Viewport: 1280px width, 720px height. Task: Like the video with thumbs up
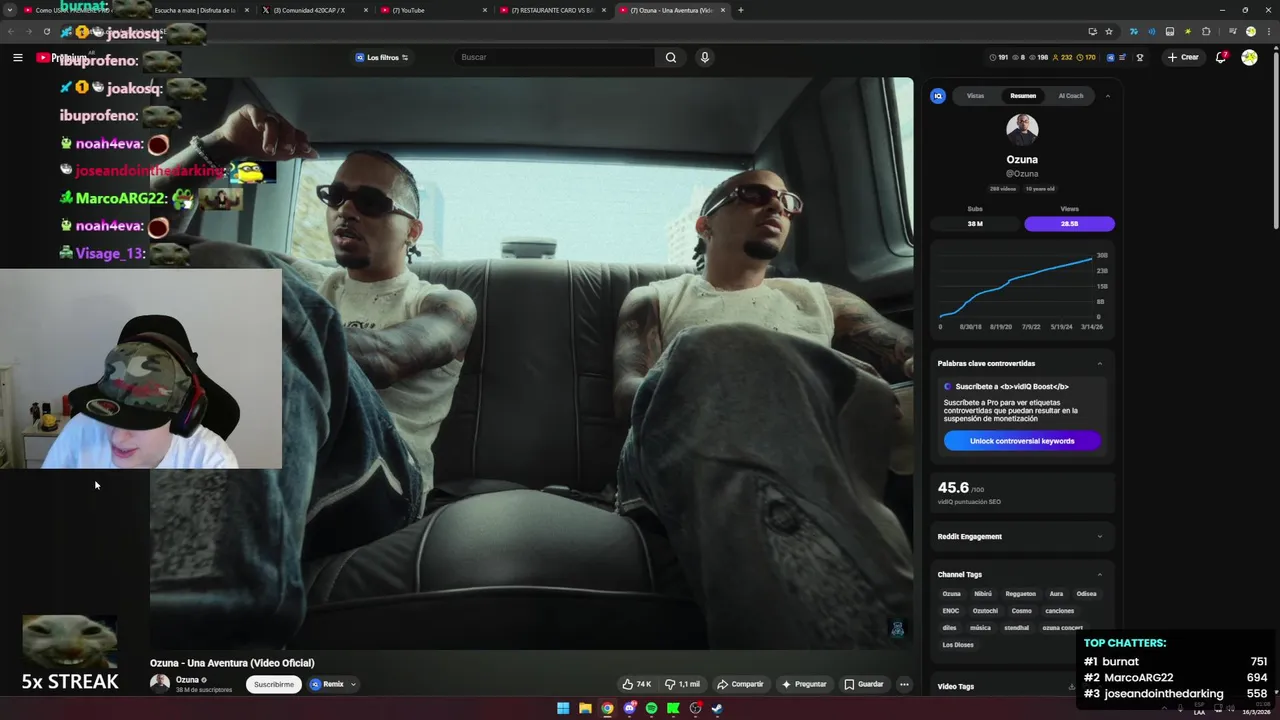[x=636, y=684]
